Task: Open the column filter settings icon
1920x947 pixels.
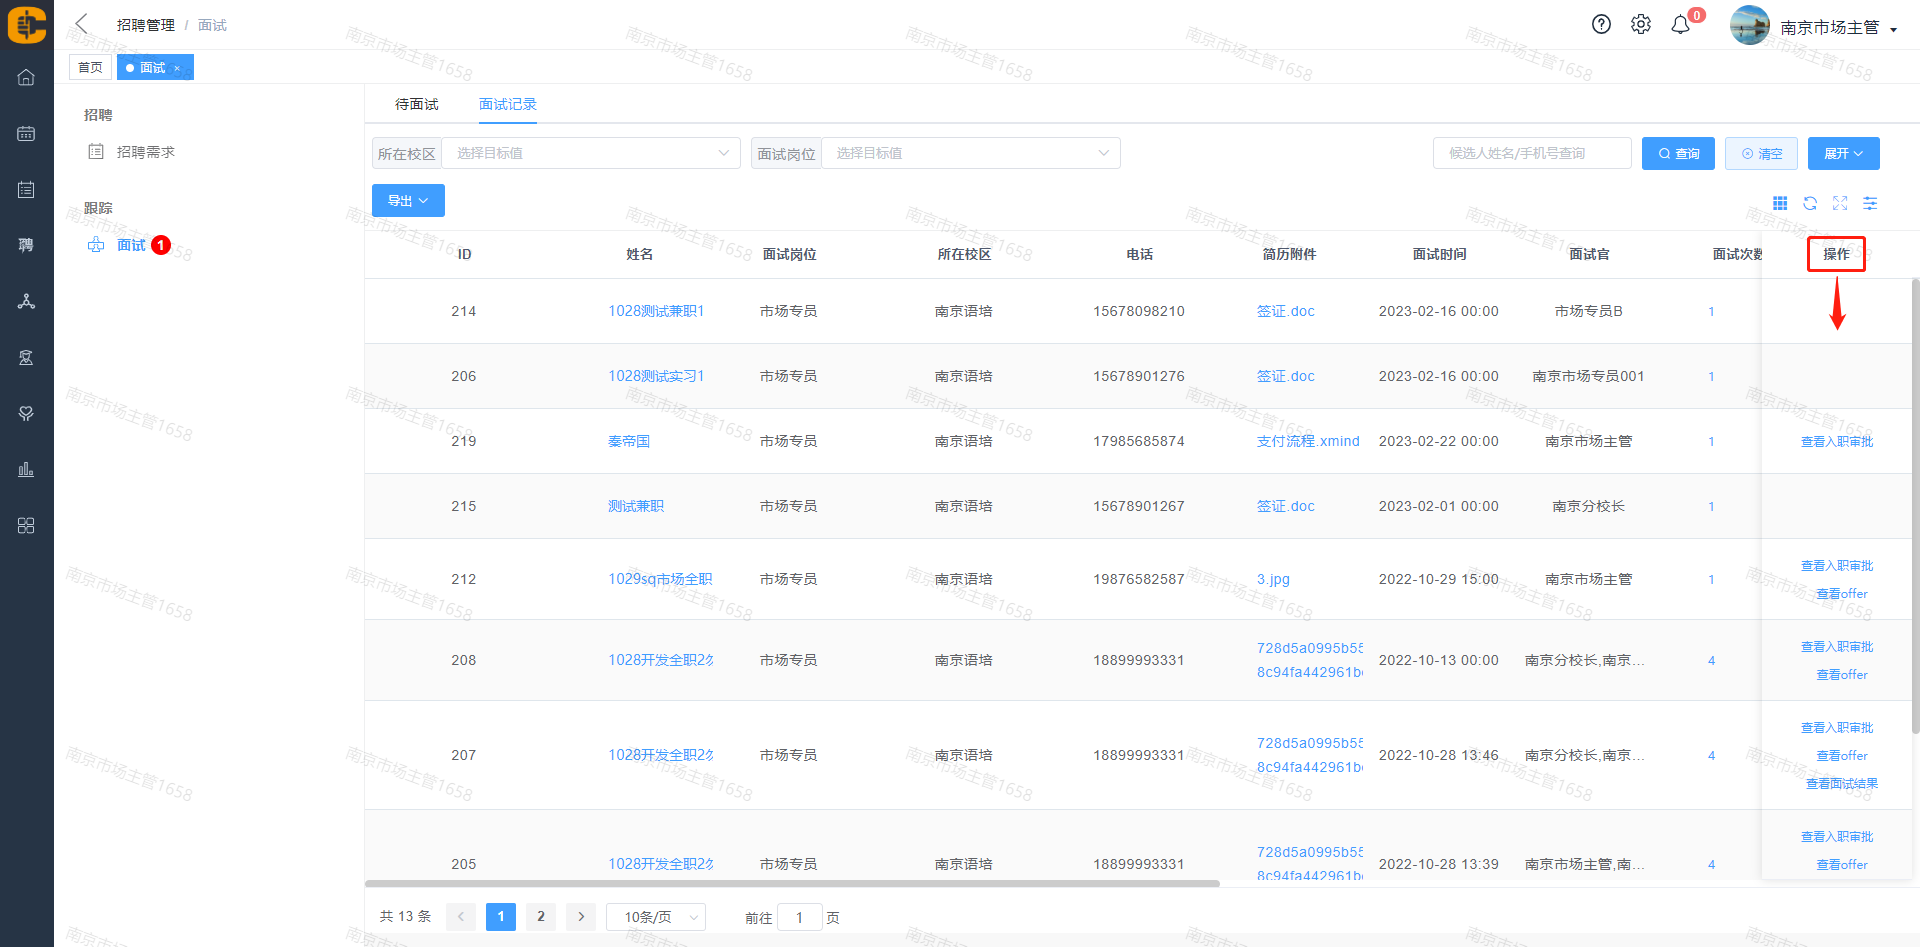Action: click(x=1870, y=203)
